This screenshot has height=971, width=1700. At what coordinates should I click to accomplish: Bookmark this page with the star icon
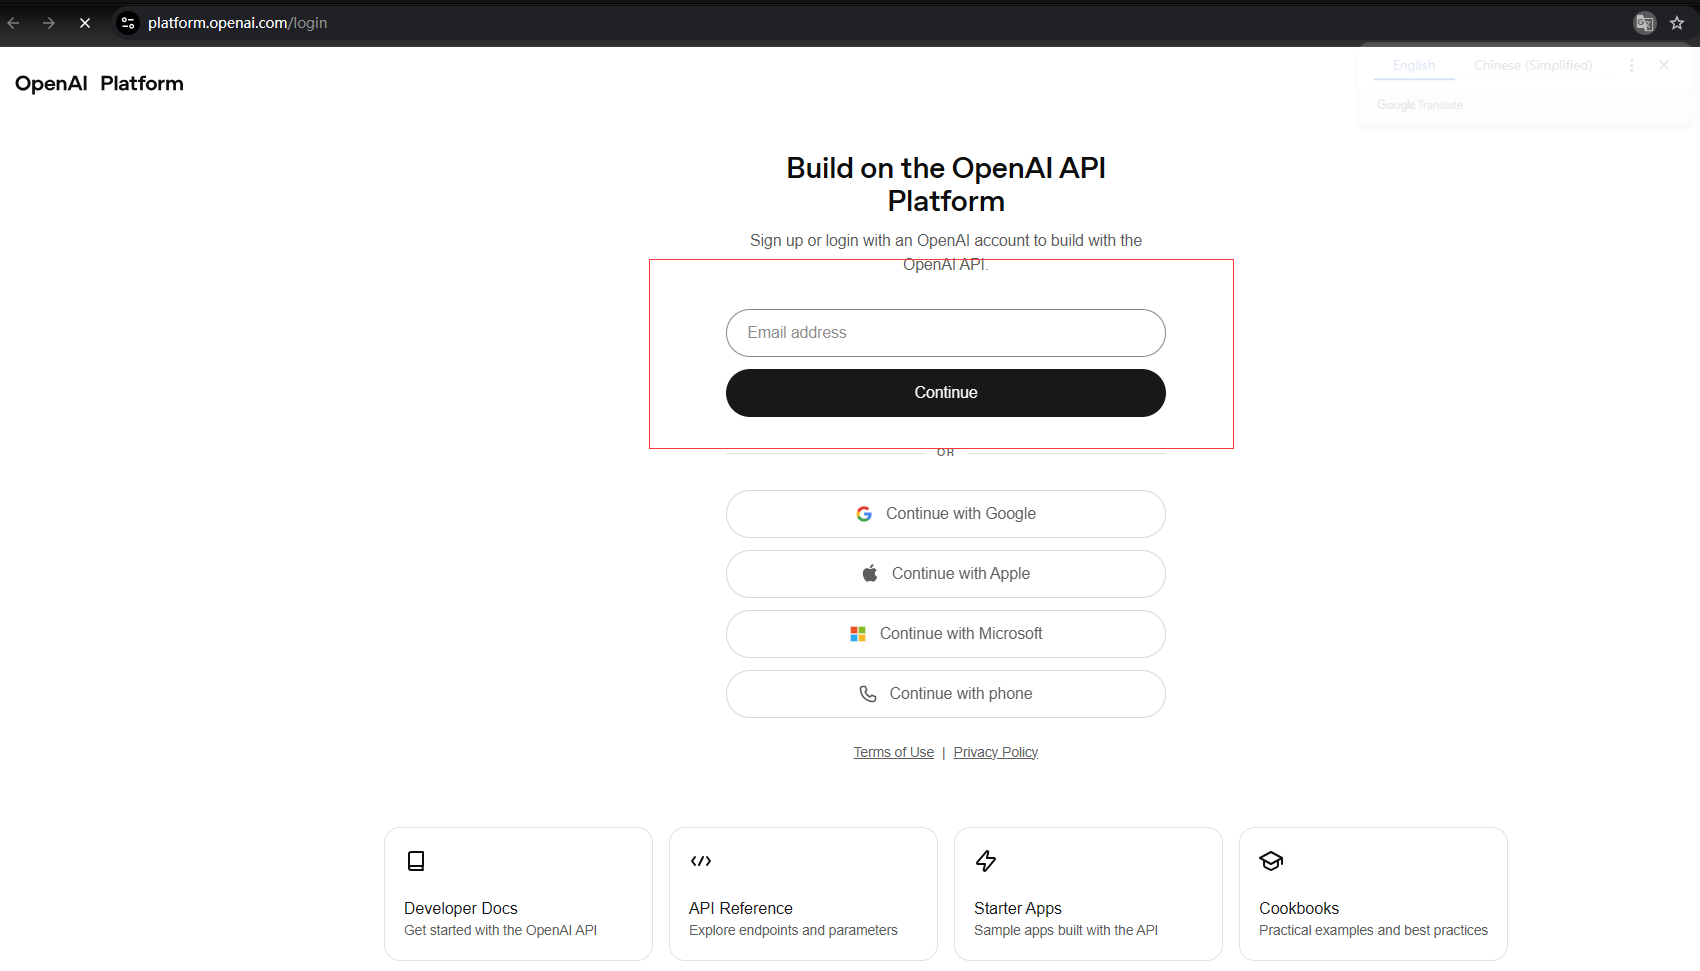pos(1677,23)
